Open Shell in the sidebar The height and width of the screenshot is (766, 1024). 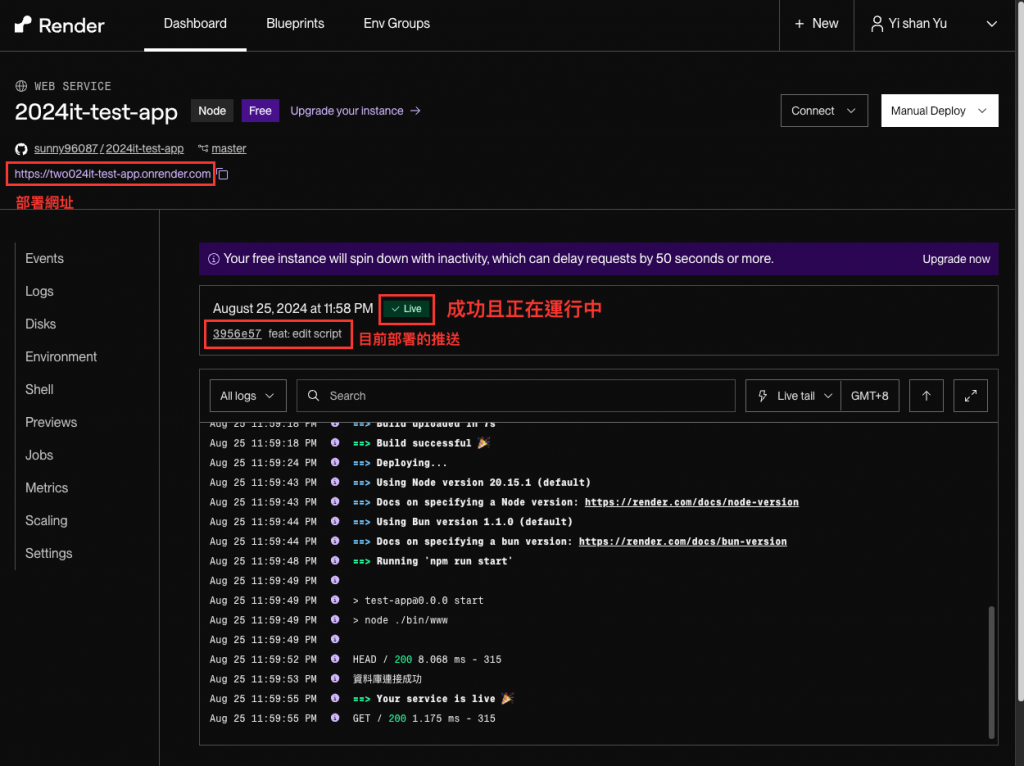39,389
